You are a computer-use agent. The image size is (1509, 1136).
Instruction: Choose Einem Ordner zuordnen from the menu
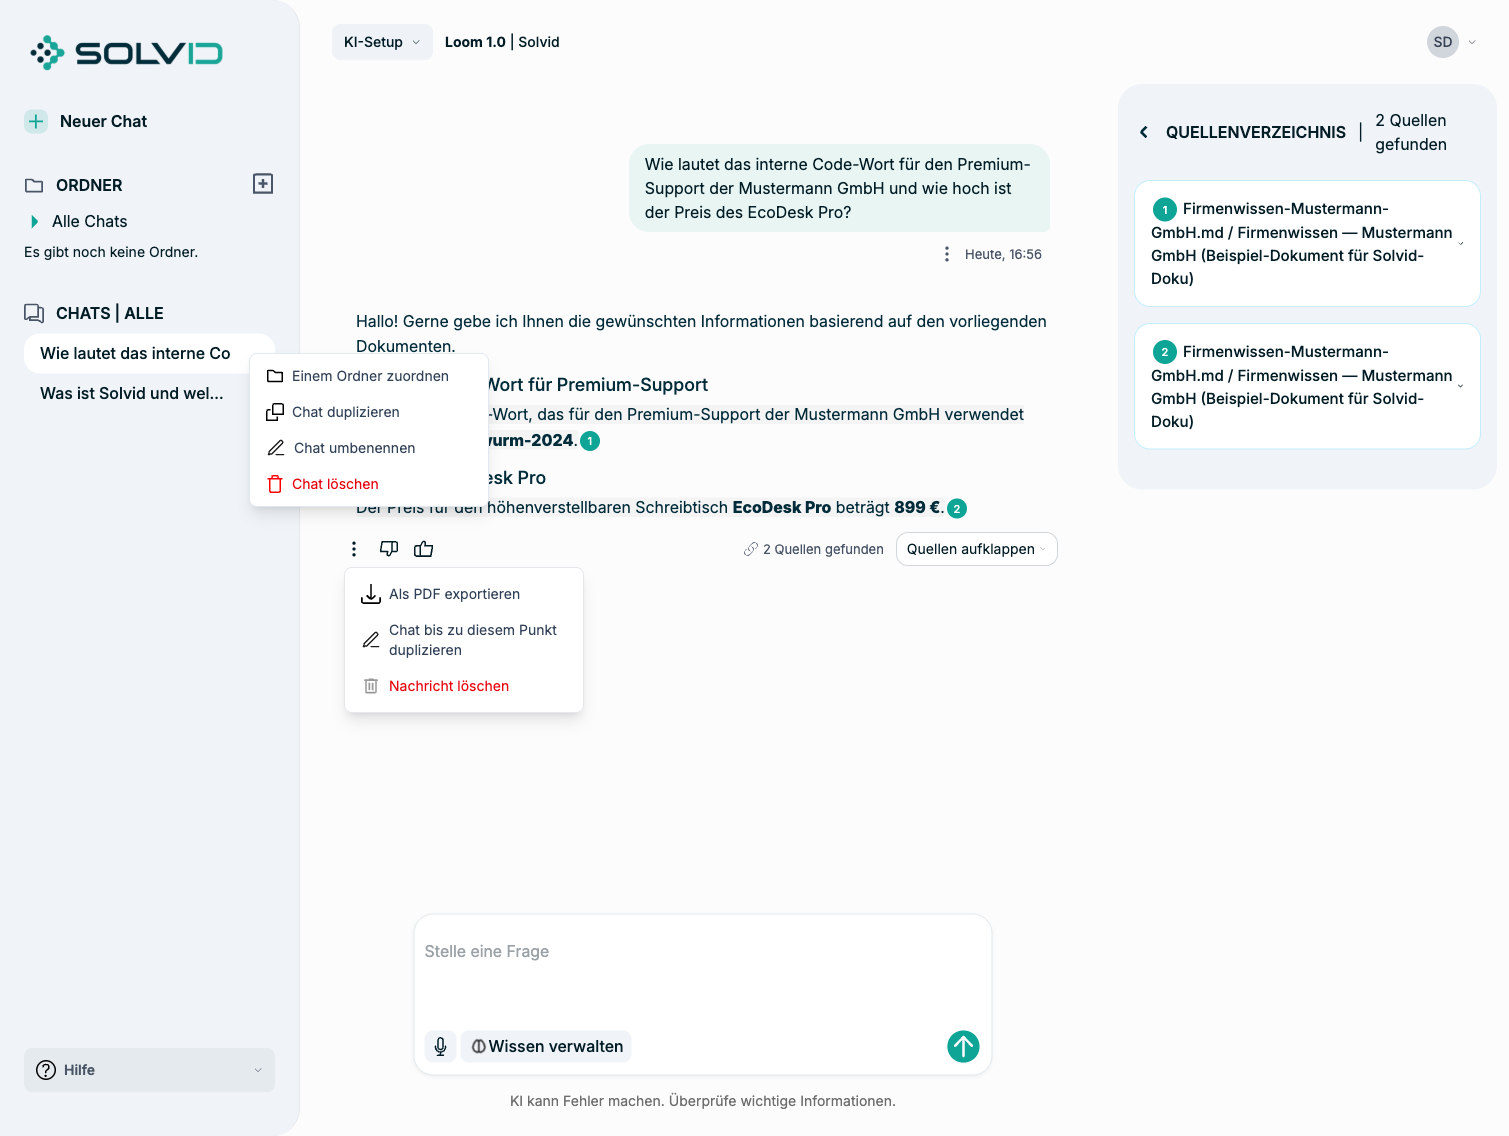(x=369, y=376)
